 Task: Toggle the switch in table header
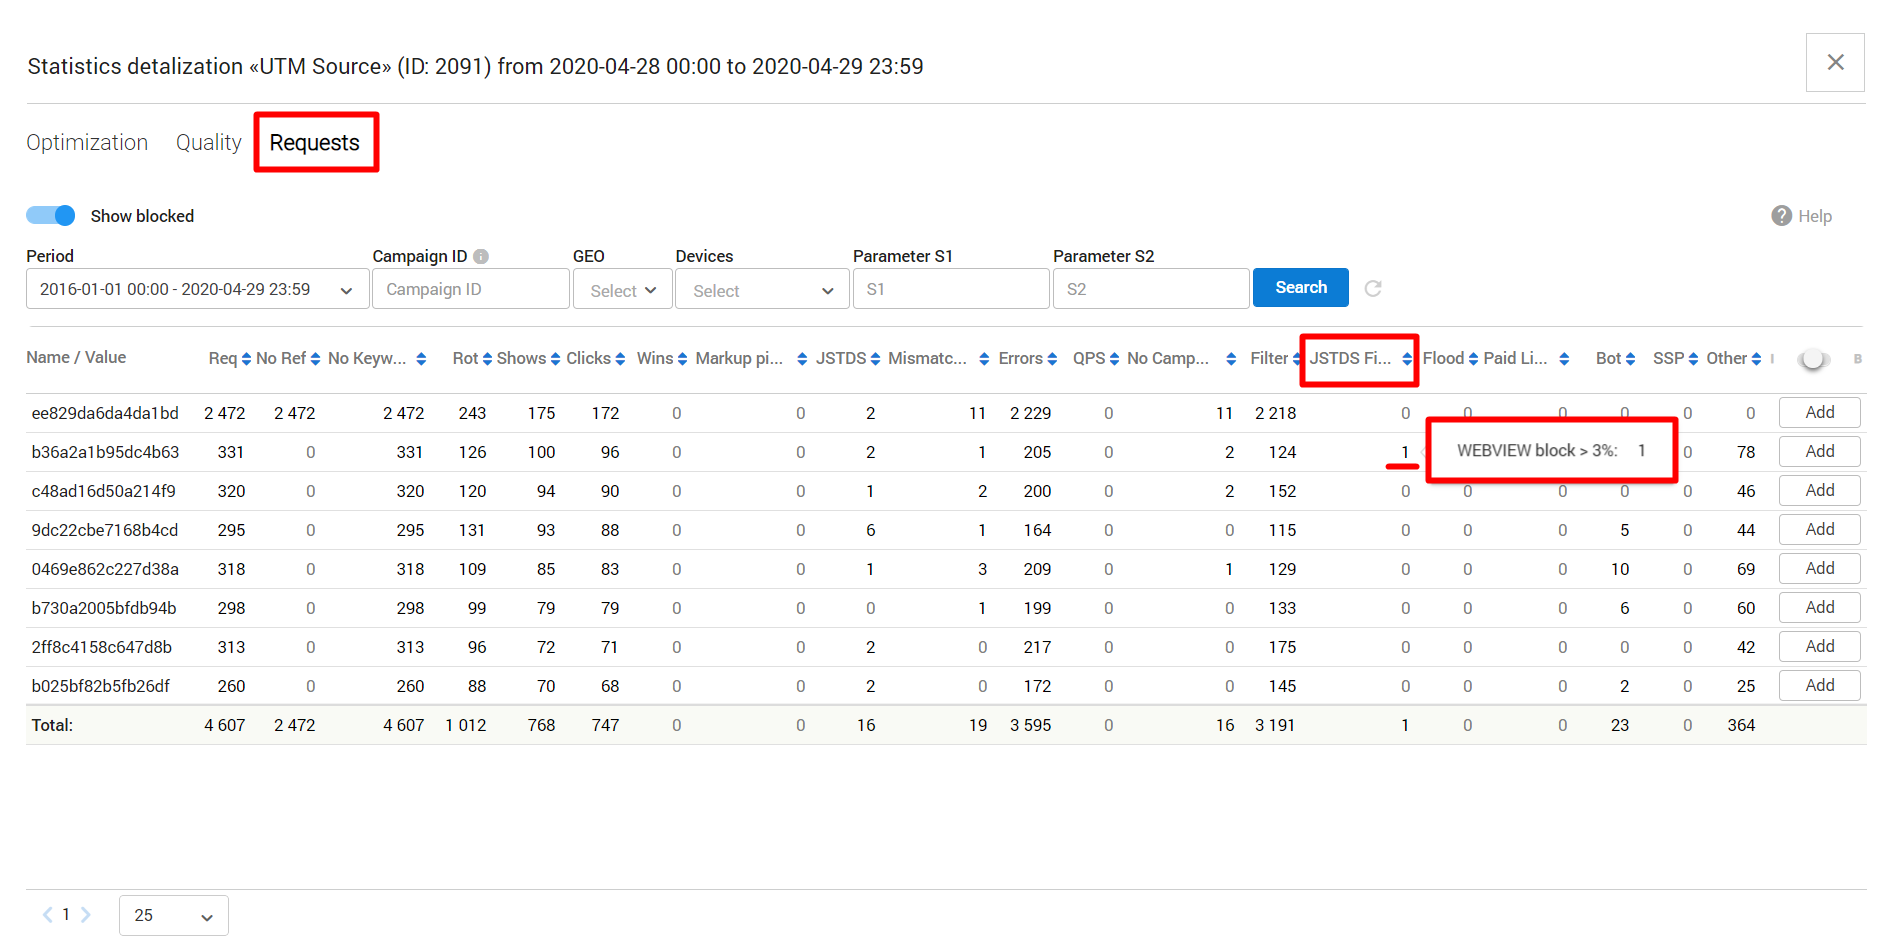[x=1813, y=359]
